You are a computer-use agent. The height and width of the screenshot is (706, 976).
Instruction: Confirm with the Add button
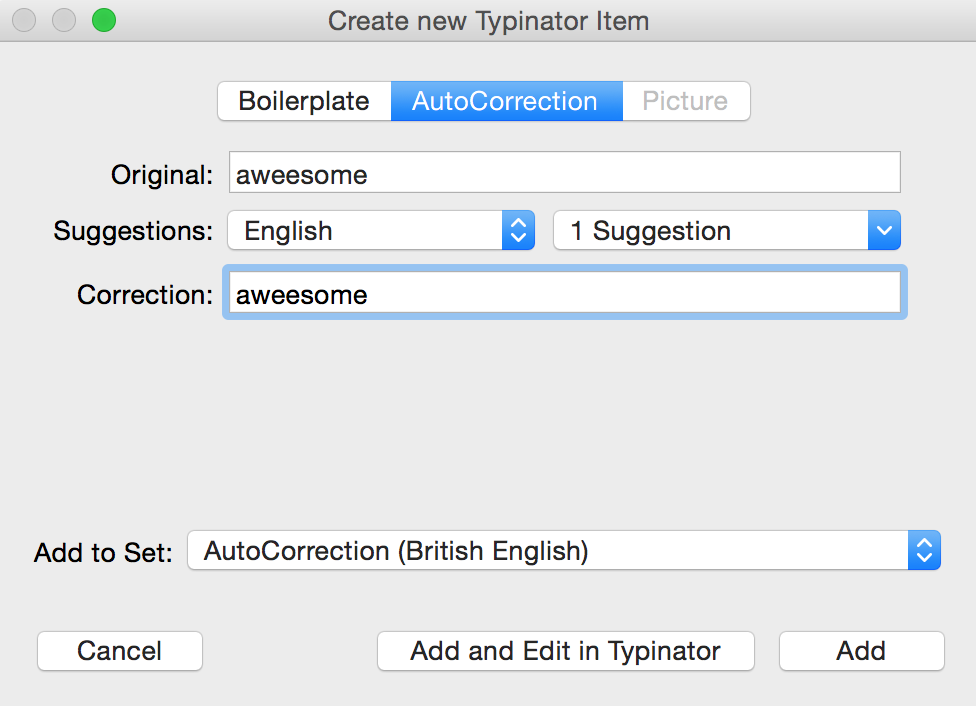pyautogui.click(x=861, y=651)
